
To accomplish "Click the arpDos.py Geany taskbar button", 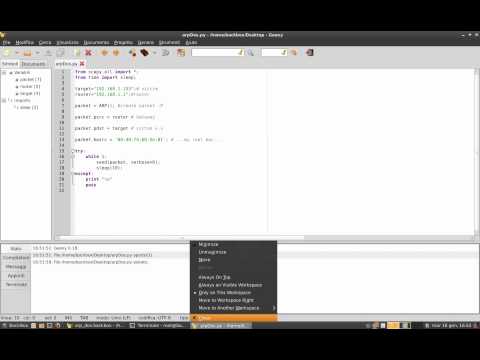I will [x=222, y=325].
